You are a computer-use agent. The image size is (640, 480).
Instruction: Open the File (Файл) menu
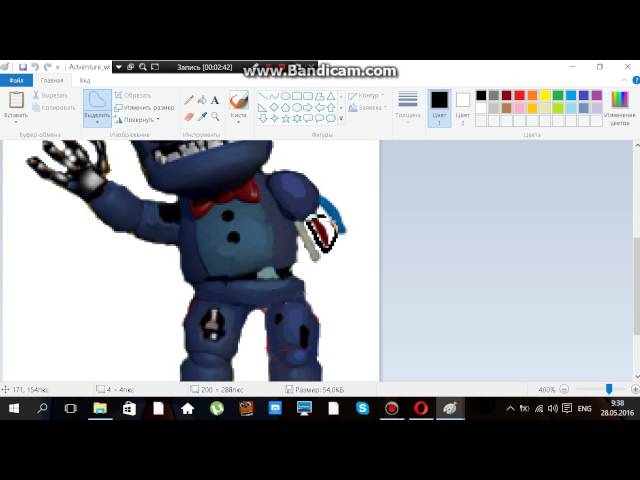click(16, 80)
